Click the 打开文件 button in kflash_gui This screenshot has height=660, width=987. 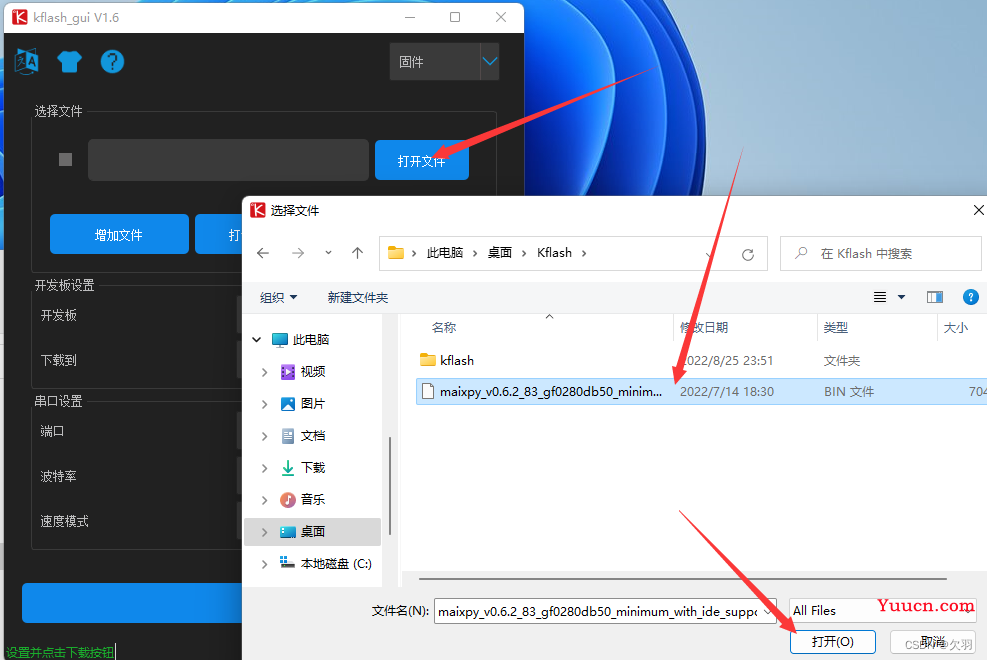pyautogui.click(x=422, y=160)
